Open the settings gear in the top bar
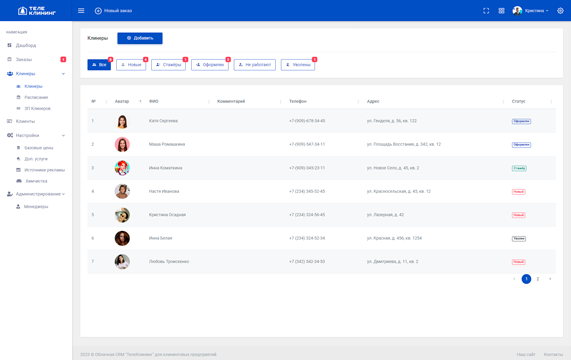Image resolution: width=571 pixels, height=360 pixels. coord(560,11)
